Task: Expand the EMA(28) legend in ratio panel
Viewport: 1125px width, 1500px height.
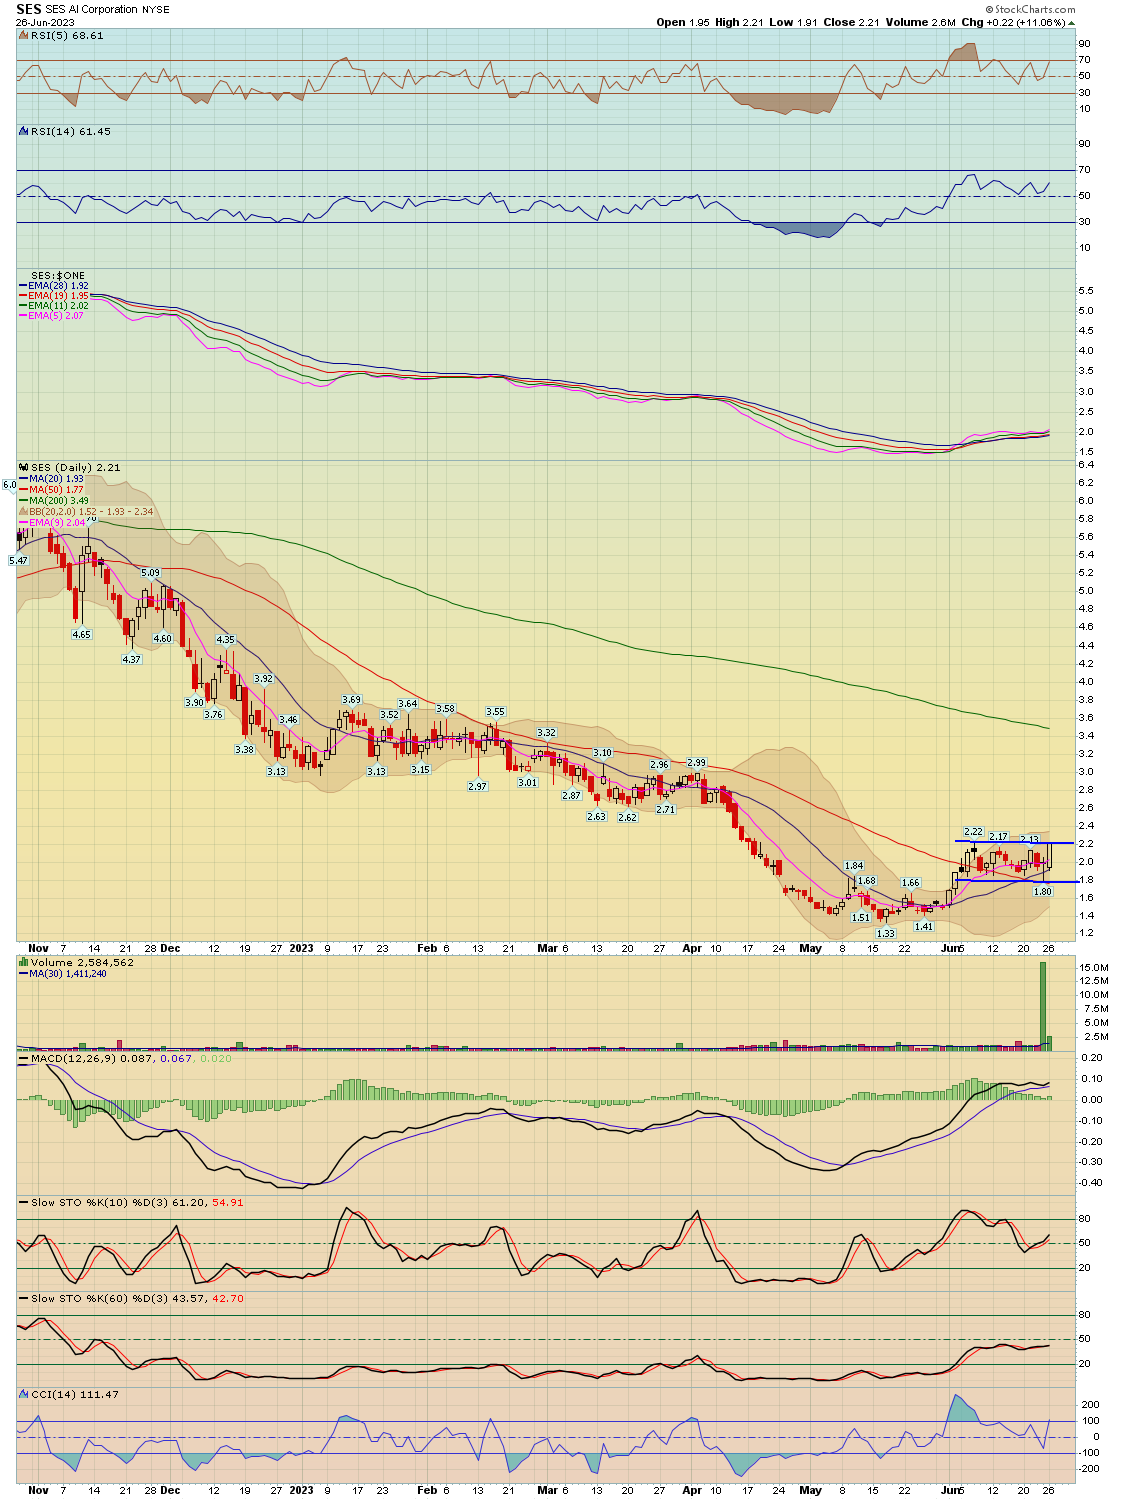Action: [x=55, y=285]
